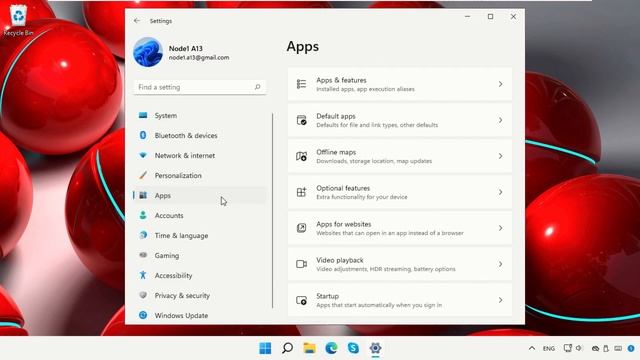Select the sidebar vertical scrollbar
Viewport: 640px width, 360px height.
(x=272, y=211)
